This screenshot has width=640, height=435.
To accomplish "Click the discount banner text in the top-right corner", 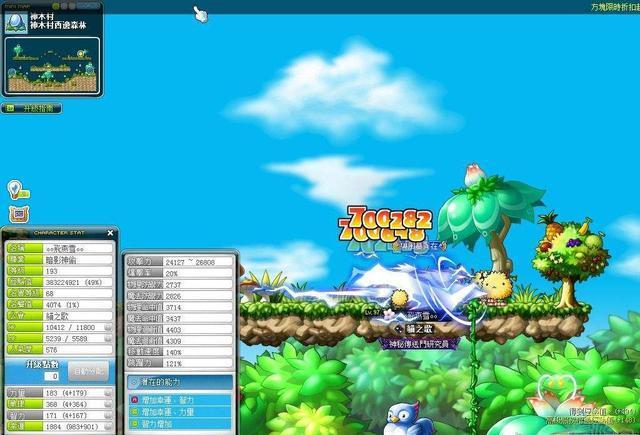I will pyautogui.click(x=615, y=7).
